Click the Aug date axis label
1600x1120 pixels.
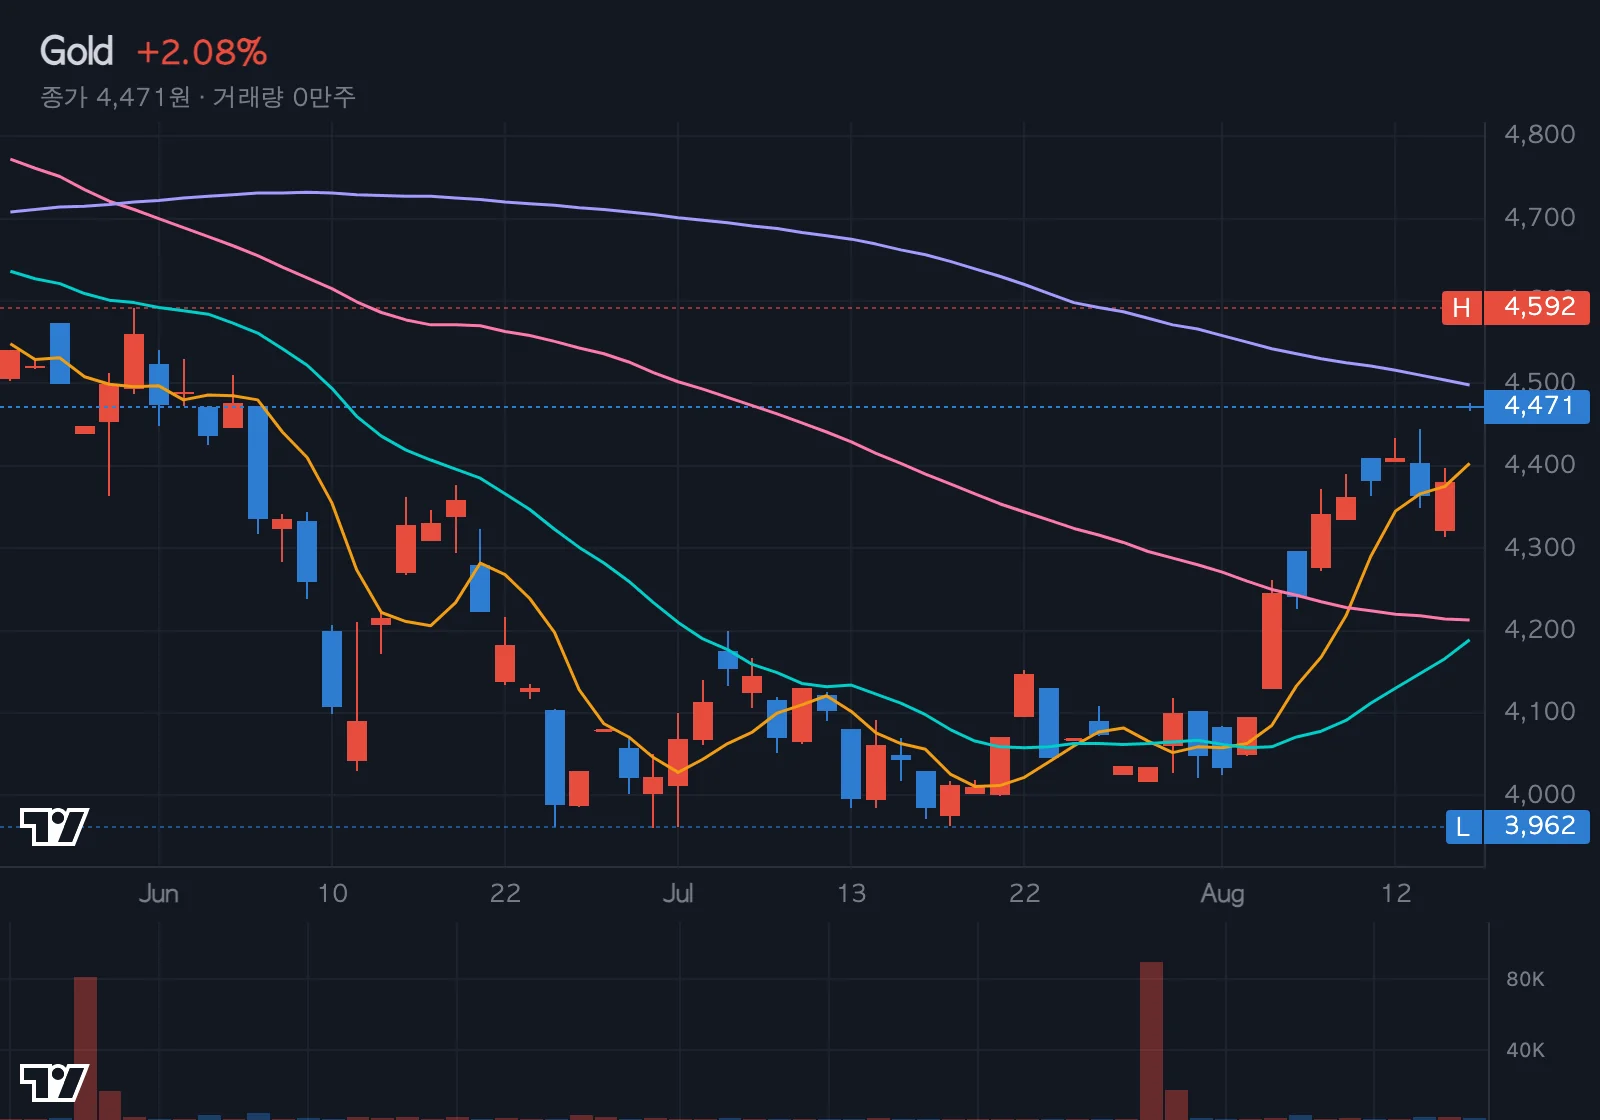click(1222, 893)
